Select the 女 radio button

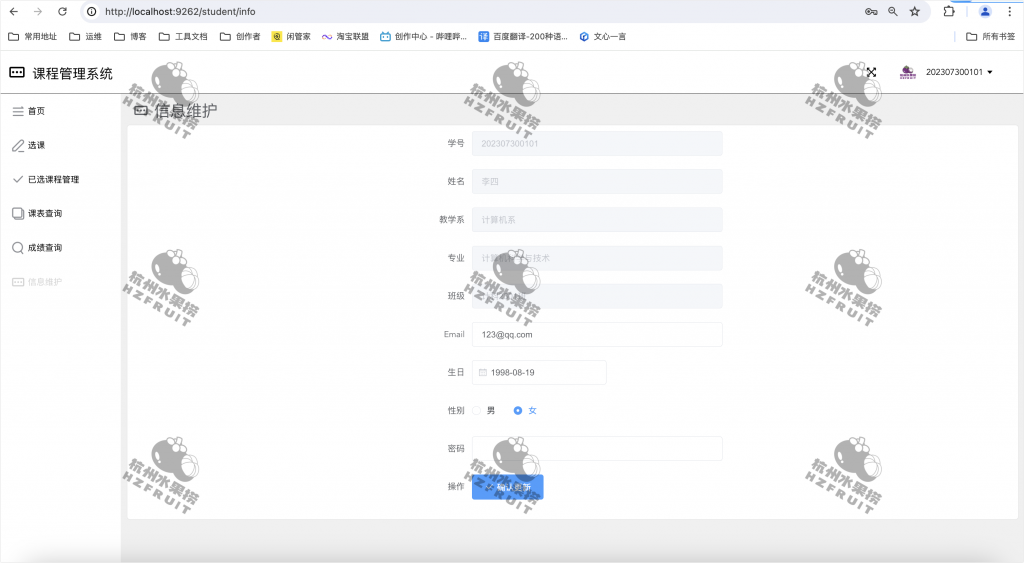tap(518, 411)
